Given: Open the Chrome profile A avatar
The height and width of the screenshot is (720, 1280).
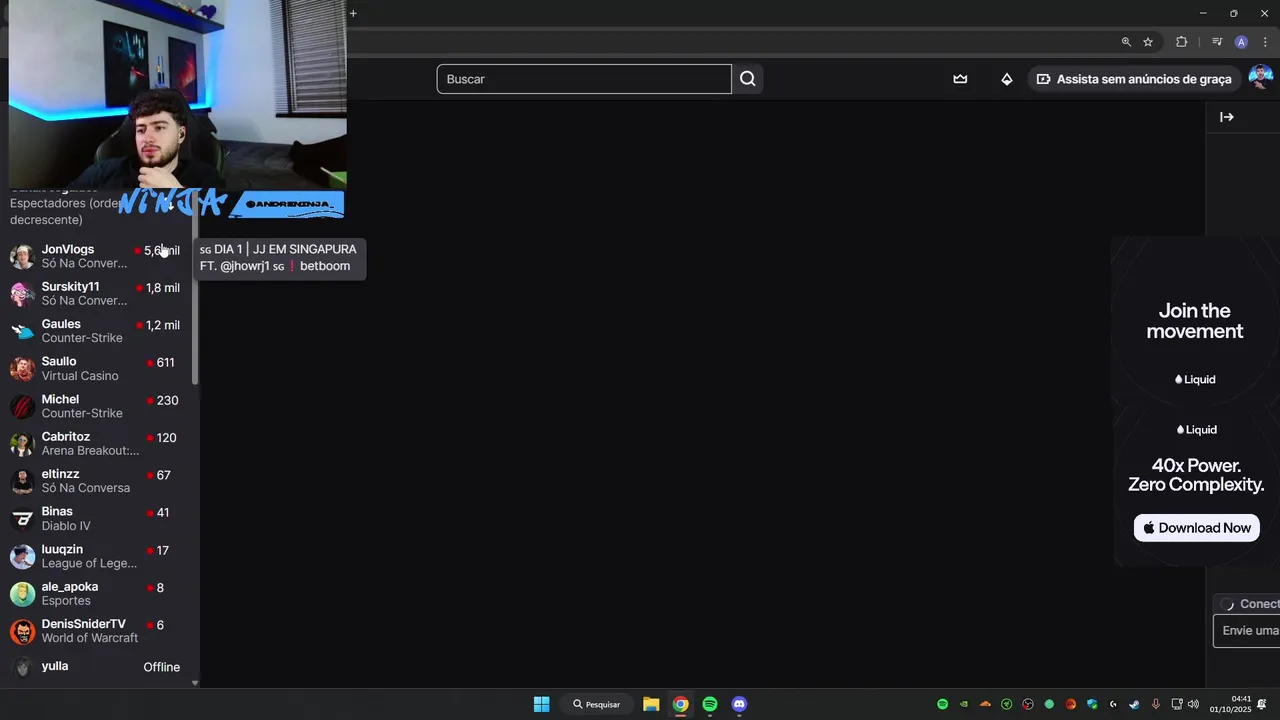Looking at the screenshot, I should (x=1241, y=42).
